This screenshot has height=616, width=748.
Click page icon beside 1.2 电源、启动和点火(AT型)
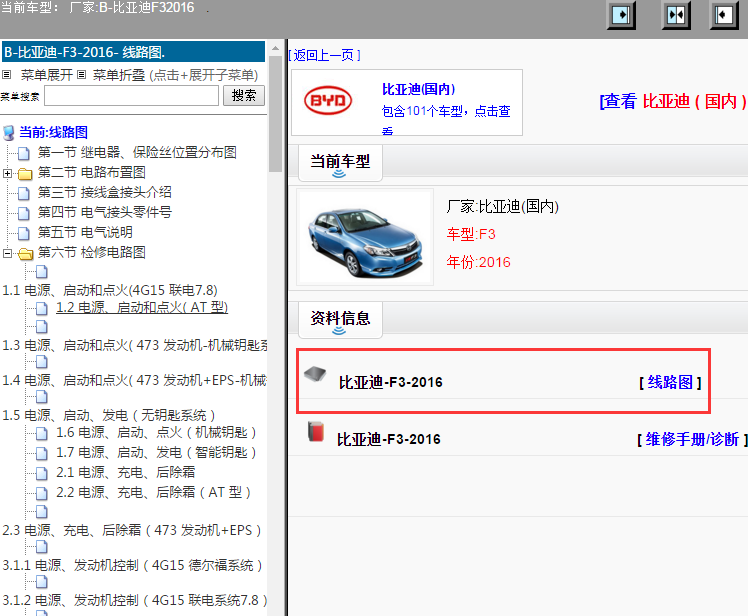pos(42,308)
